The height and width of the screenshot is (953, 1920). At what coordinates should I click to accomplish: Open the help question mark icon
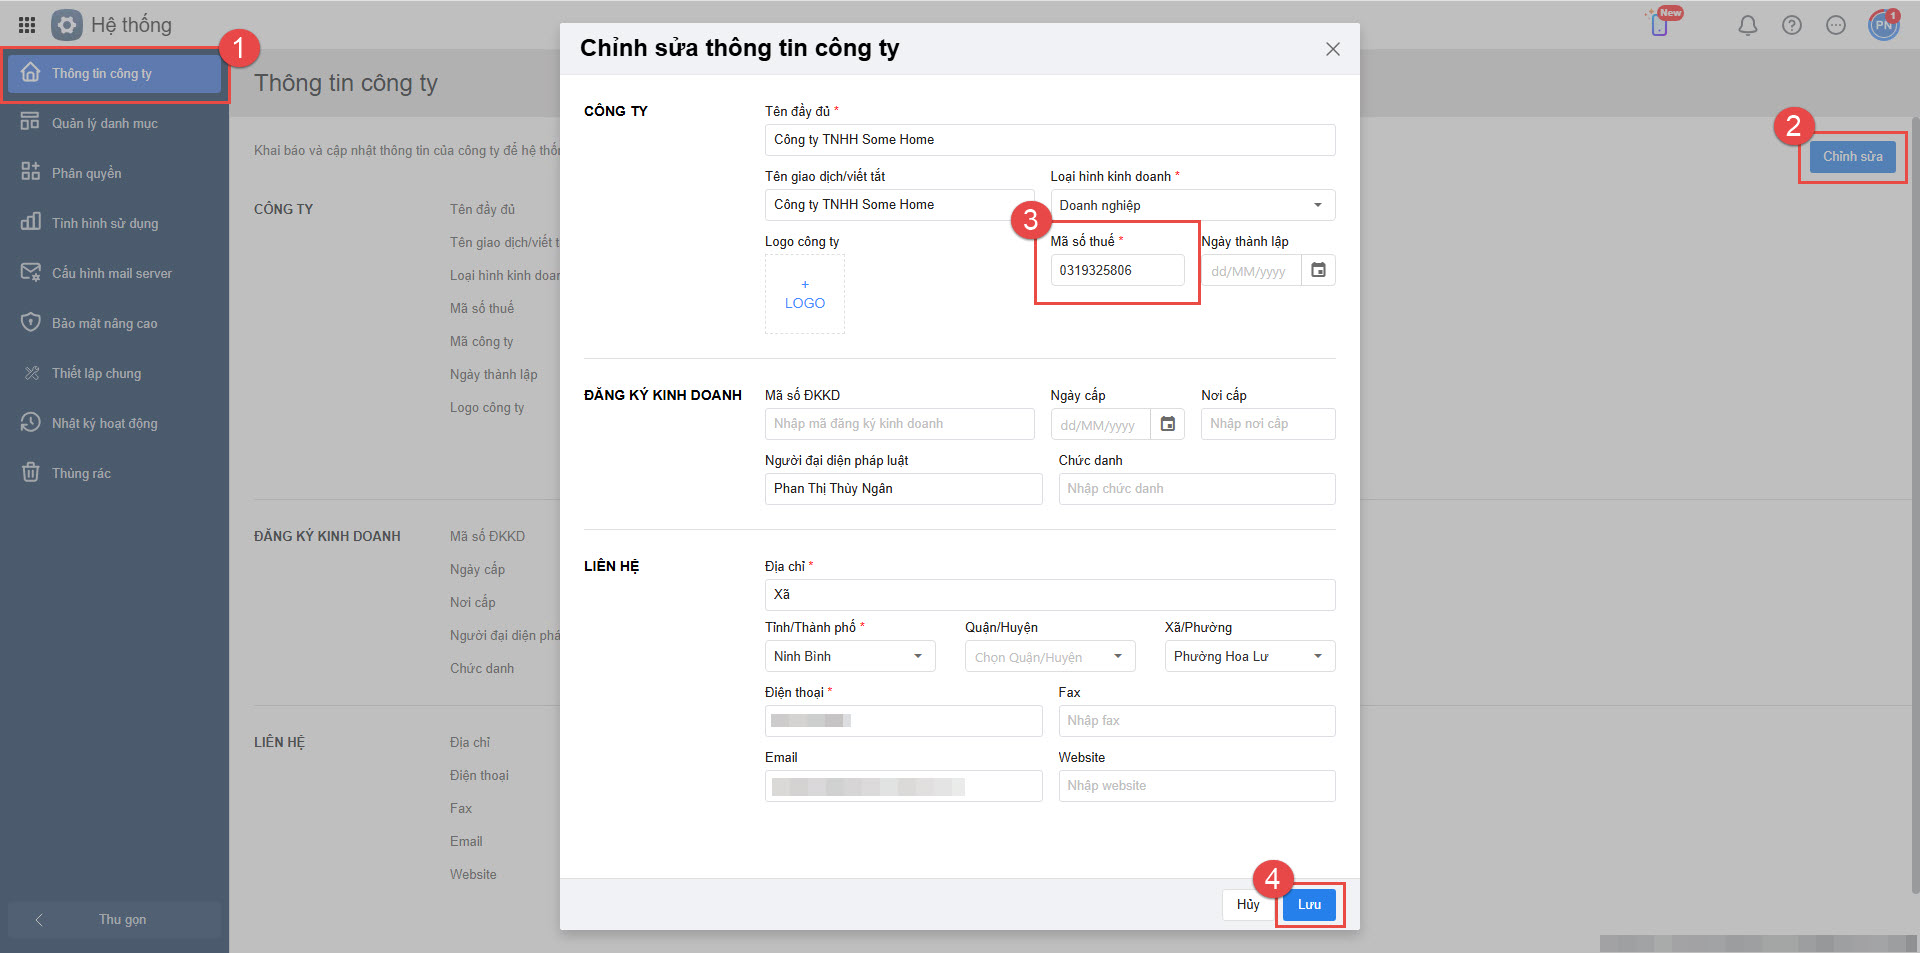tap(1791, 26)
